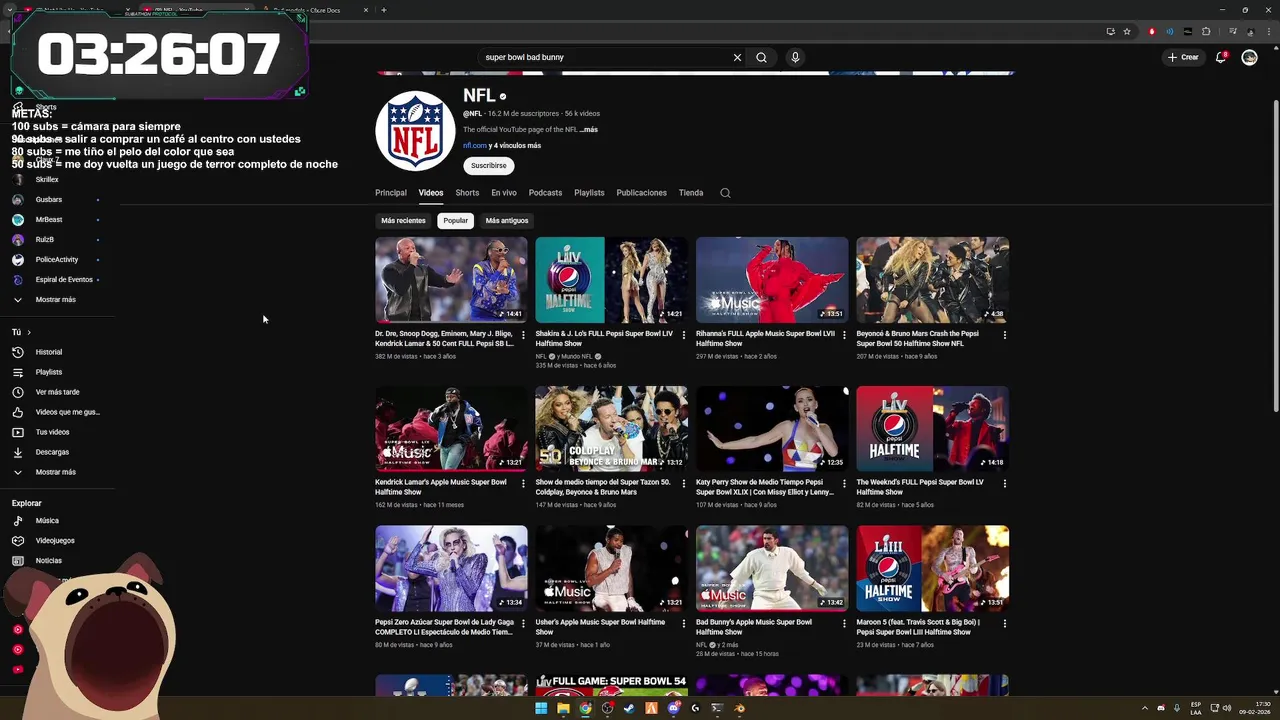Image resolution: width=1280 pixels, height=720 pixels.
Task: Filter videos by Más recientes
Action: pyautogui.click(x=403, y=221)
